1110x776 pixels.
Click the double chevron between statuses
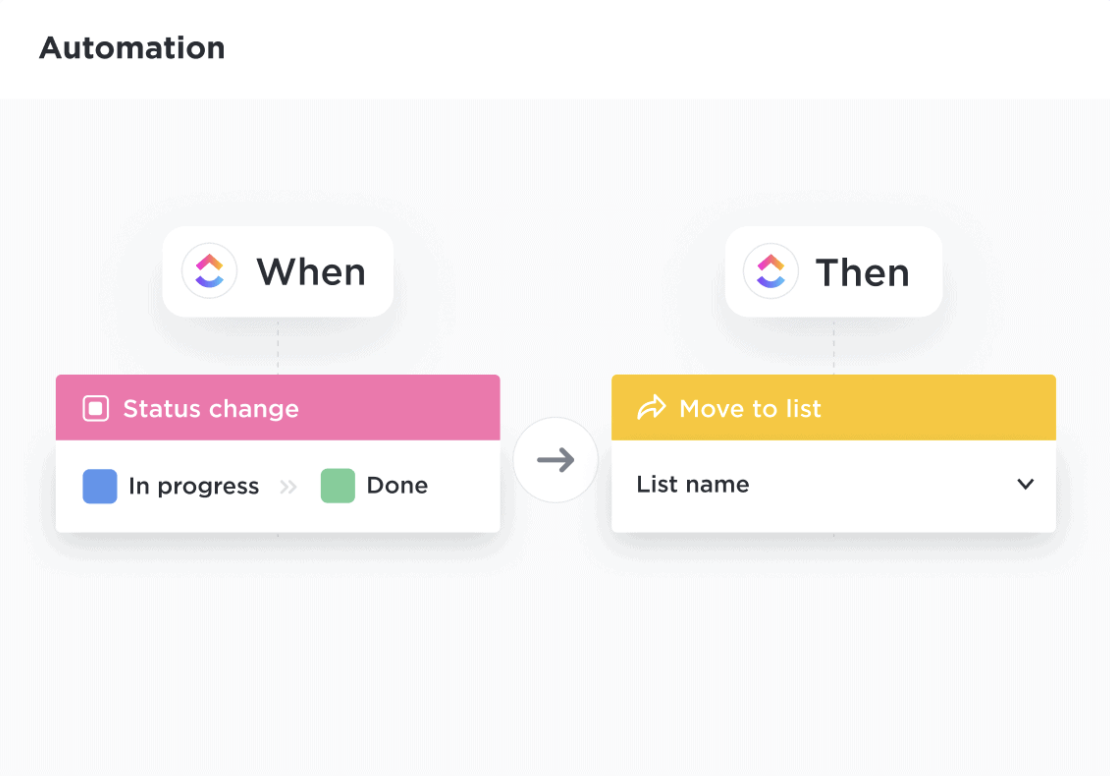tap(289, 487)
